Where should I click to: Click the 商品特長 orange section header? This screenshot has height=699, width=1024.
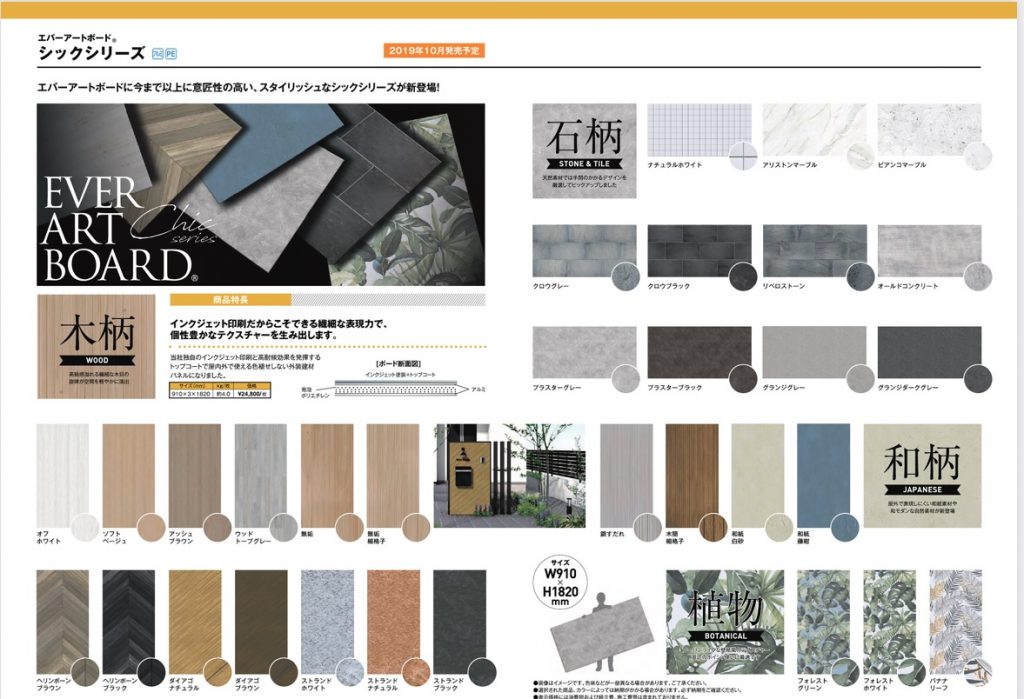(231, 300)
